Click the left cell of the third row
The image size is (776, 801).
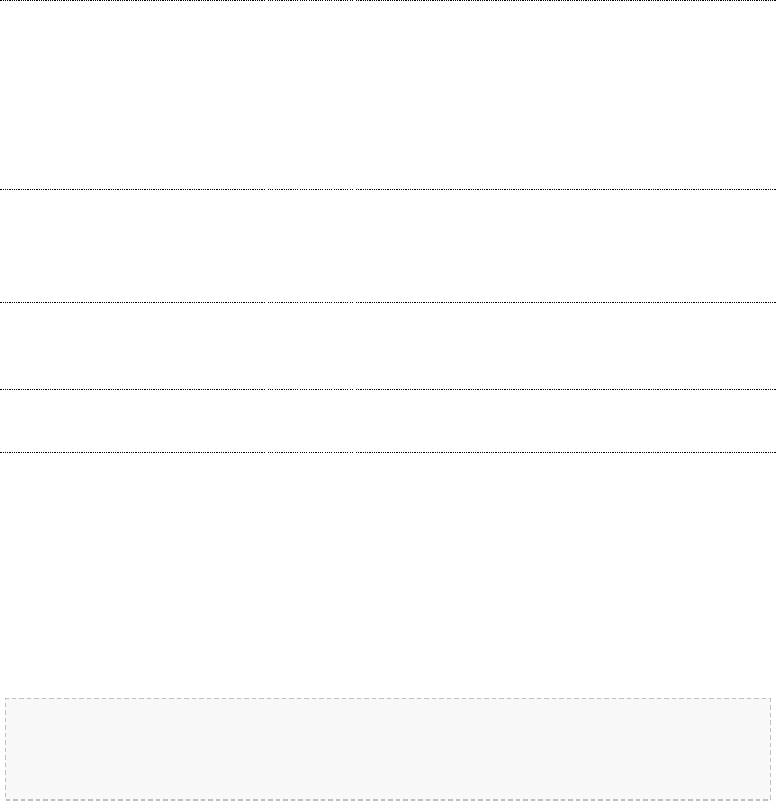point(132,346)
